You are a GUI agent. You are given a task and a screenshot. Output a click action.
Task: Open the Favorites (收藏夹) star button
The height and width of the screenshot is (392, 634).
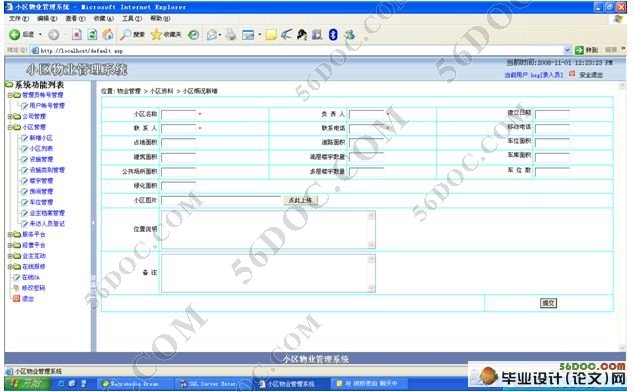166,35
